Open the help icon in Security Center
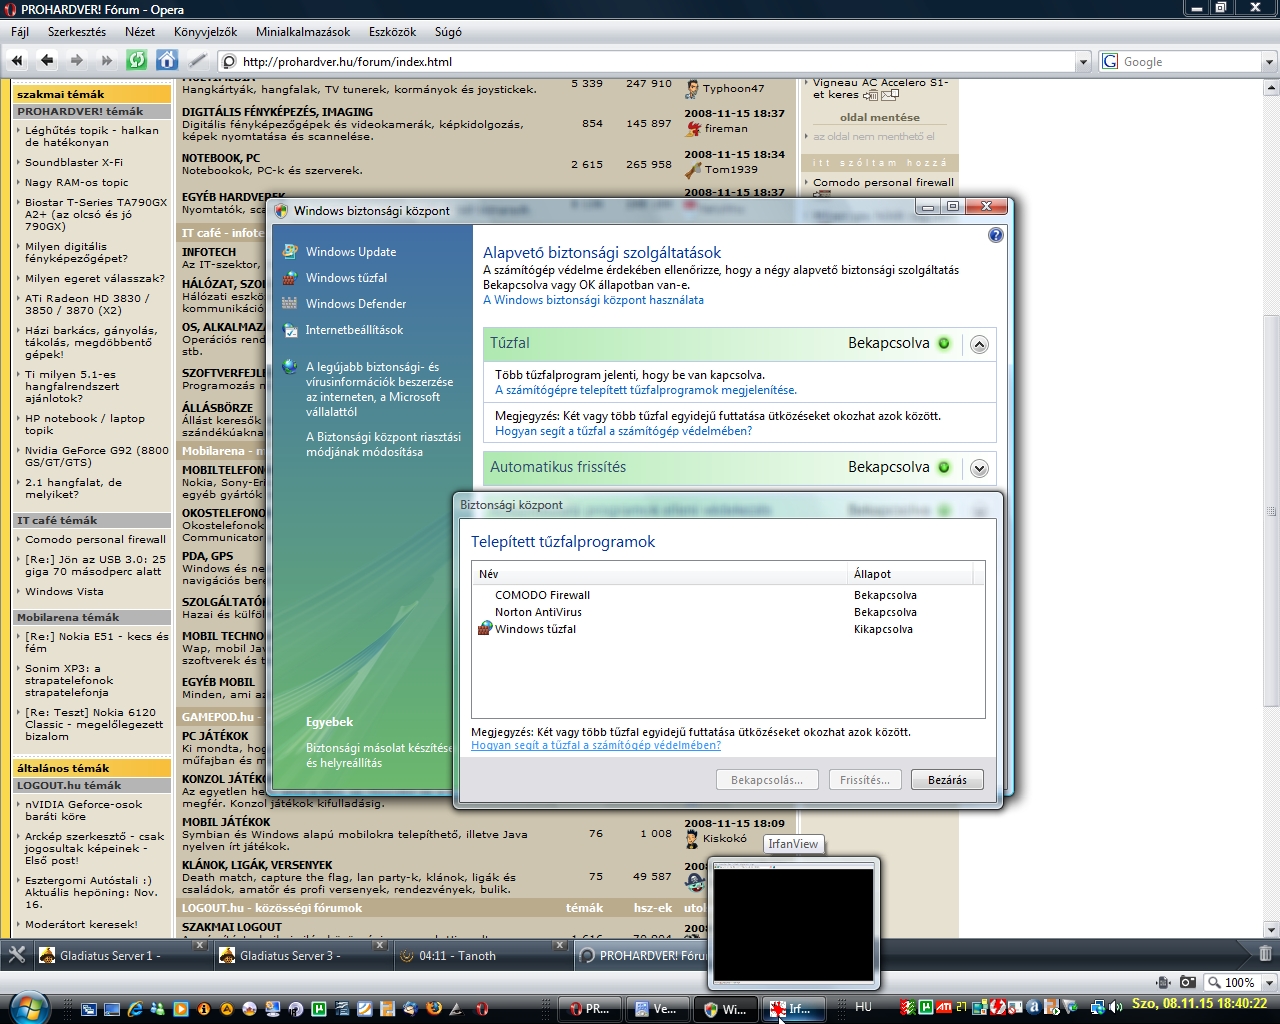This screenshot has height=1024, width=1280. [995, 235]
